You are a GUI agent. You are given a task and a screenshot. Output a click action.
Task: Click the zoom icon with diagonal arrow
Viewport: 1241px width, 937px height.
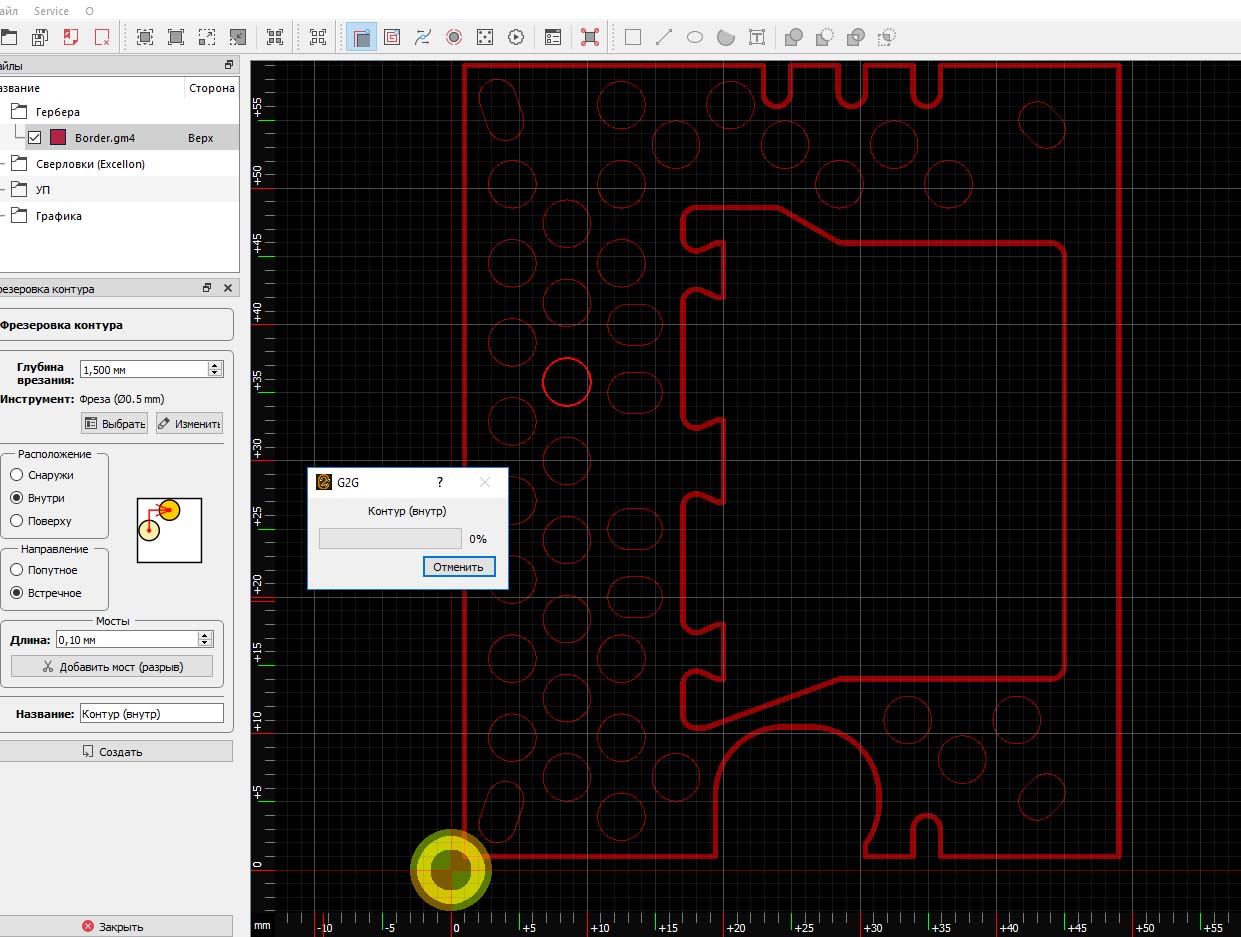[238, 37]
